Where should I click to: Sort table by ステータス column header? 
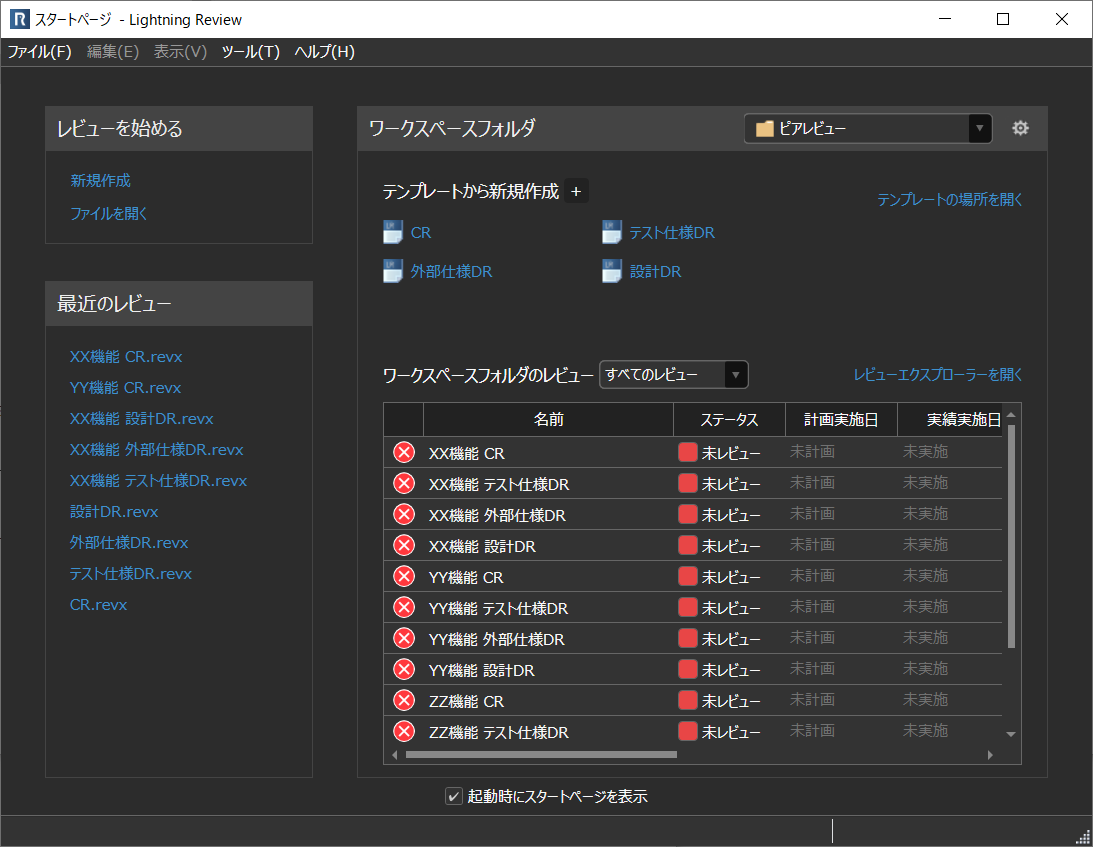[x=730, y=420]
